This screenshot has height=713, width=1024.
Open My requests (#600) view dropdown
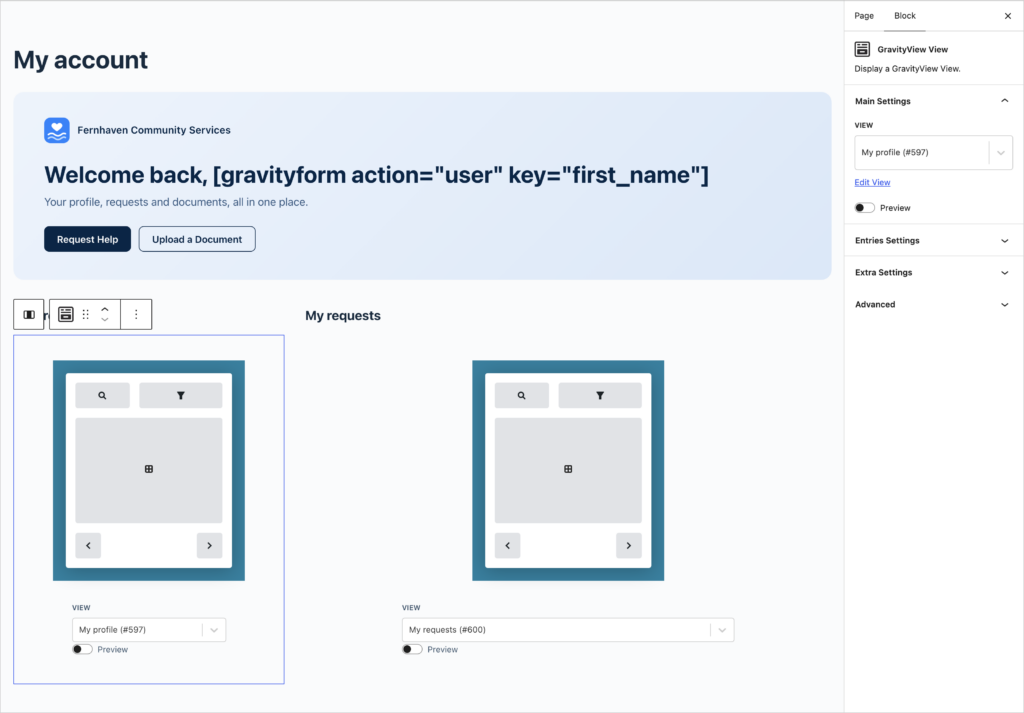(568, 630)
